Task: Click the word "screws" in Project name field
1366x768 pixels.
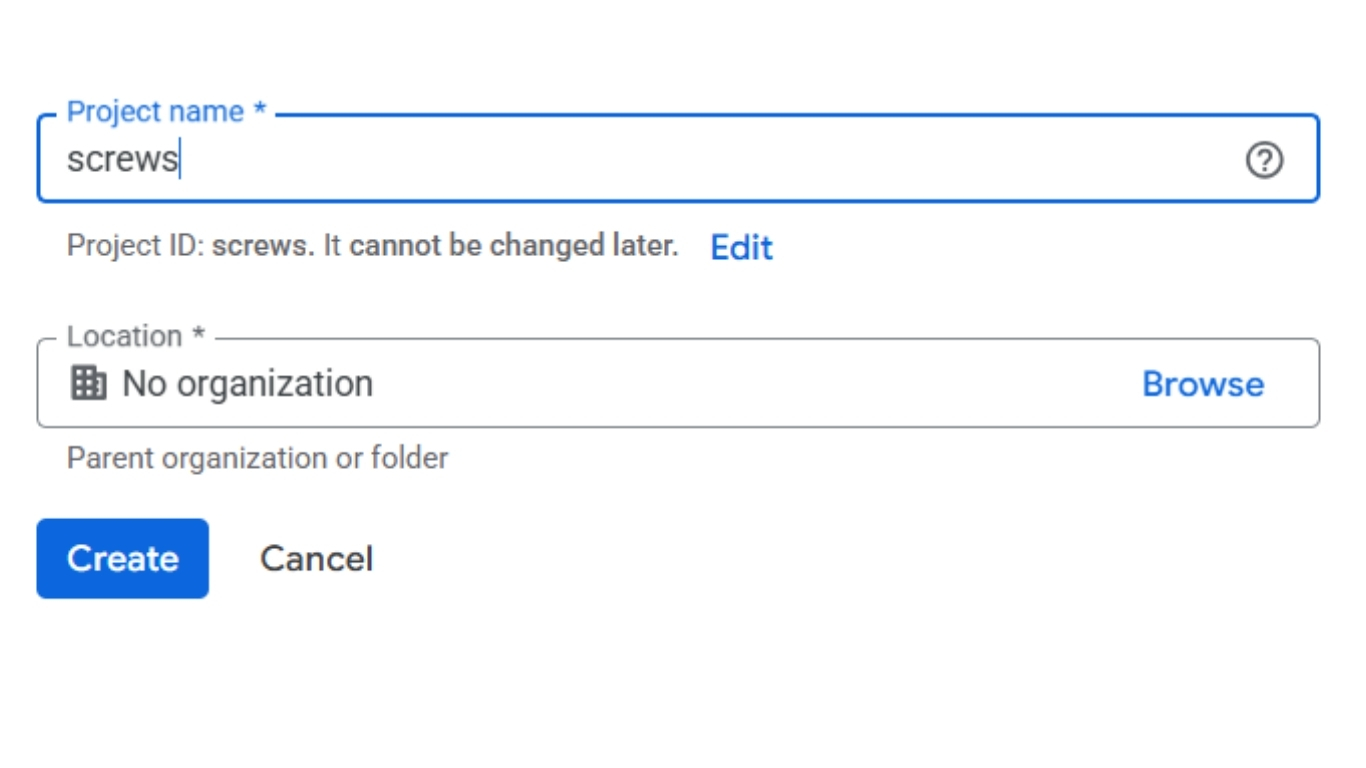Action: pos(121,160)
